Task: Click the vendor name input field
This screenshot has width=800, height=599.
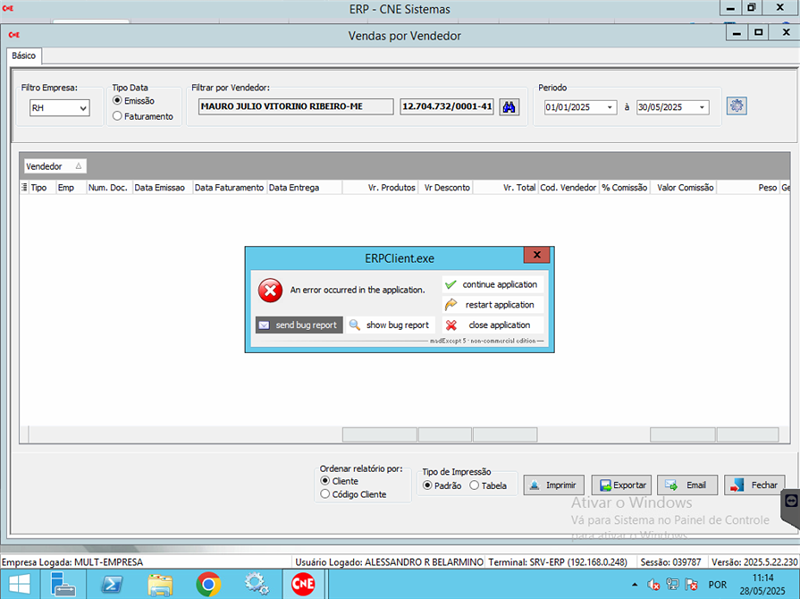Action: (x=295, y=106)
